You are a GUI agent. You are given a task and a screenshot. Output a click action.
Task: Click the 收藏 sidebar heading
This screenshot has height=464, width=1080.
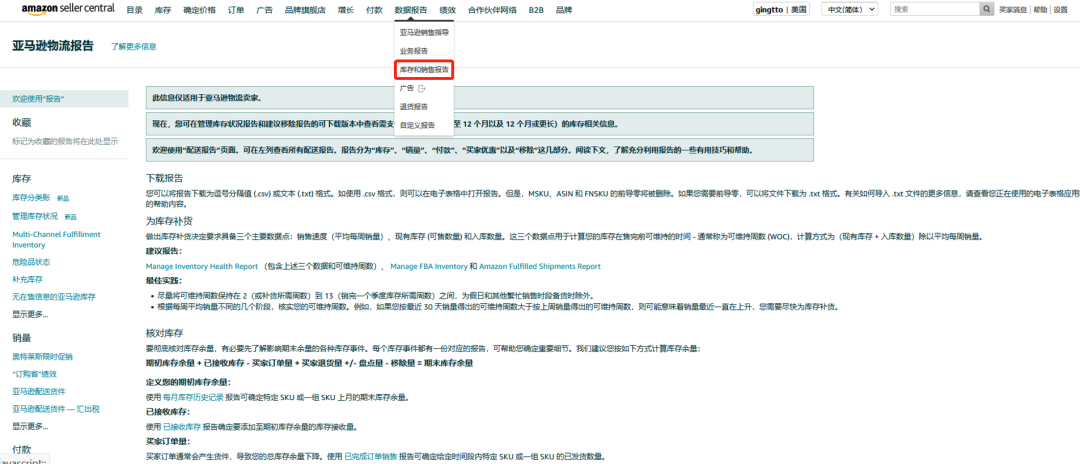click(x=21, y=123)
